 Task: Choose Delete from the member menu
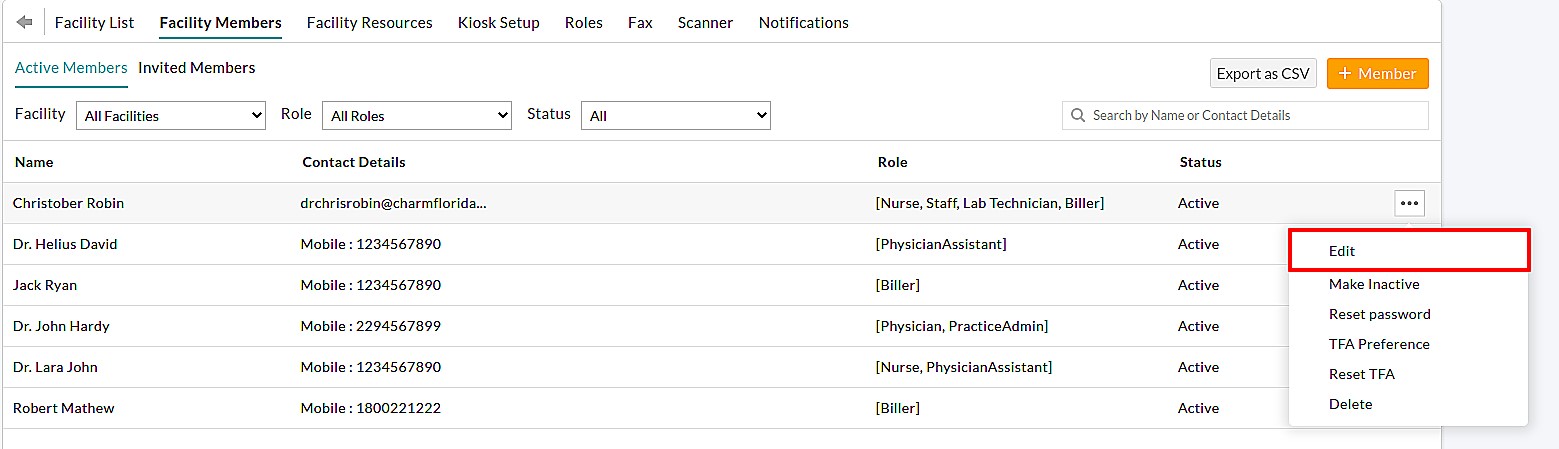(1350, 404)
